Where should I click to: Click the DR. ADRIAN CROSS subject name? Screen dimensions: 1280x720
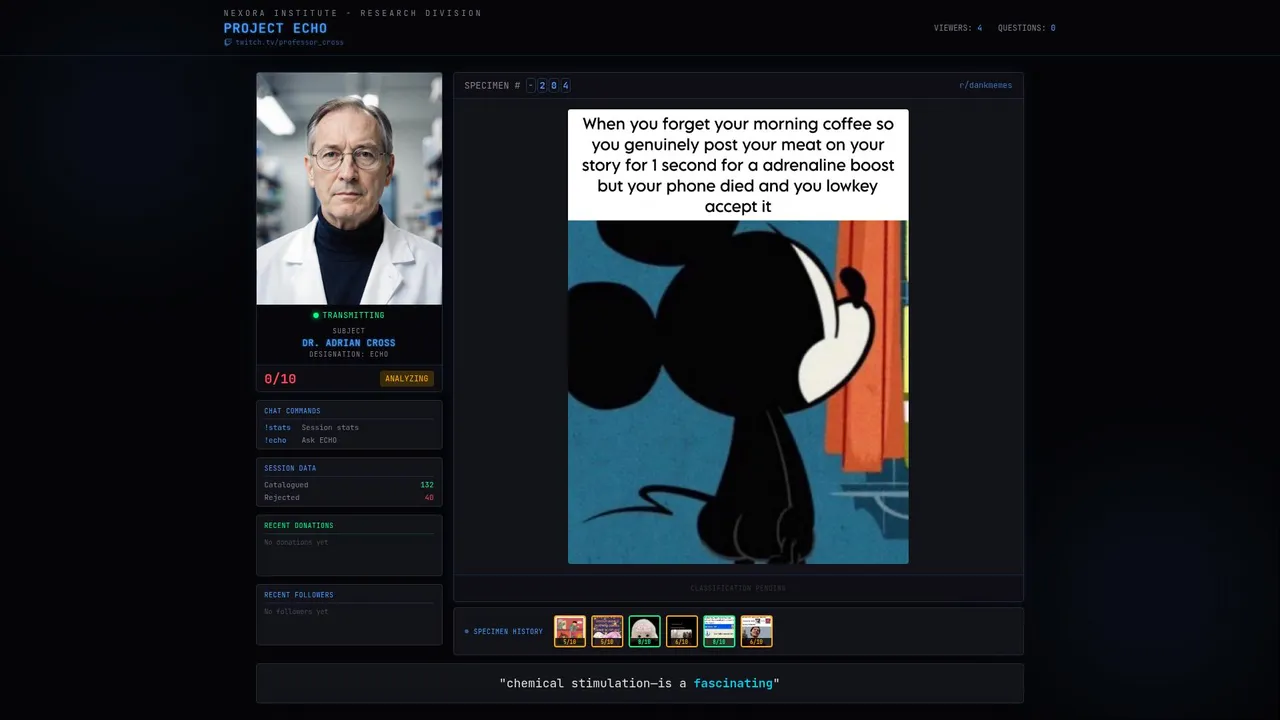(349, 343)
